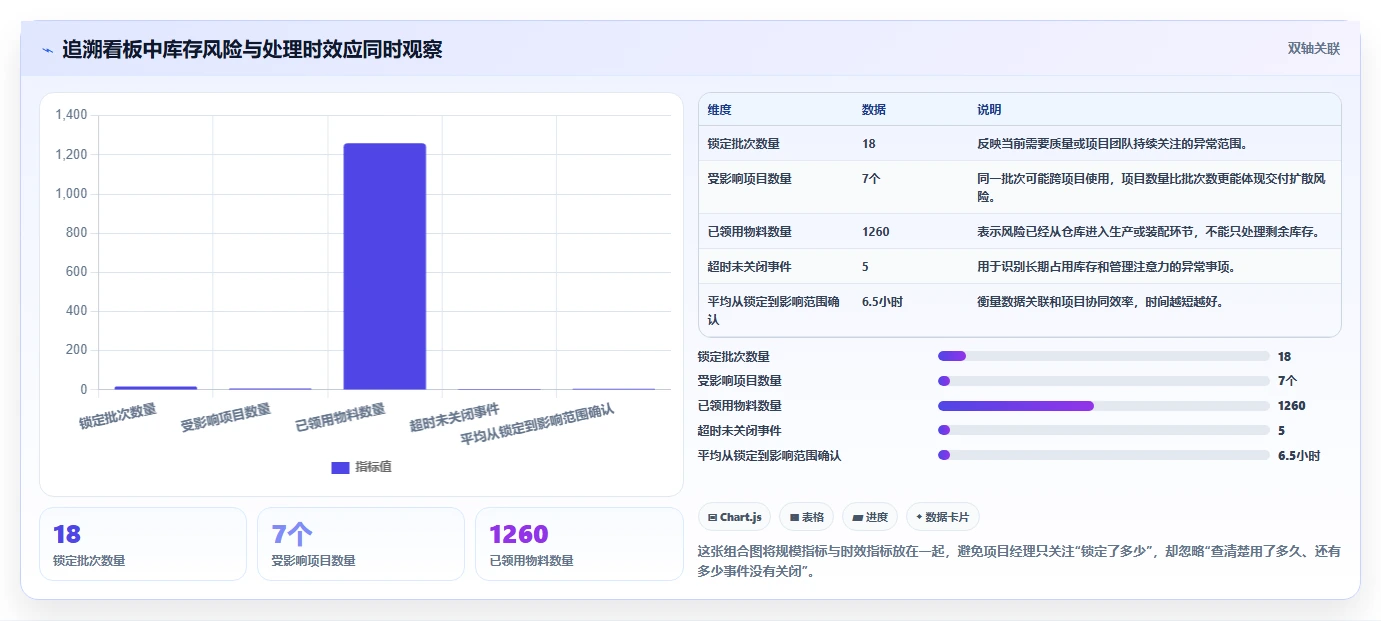Screen dimensions: 1381x621
Task: Click the summary paragraph starting 这张组合图
Action: point(1019,561)
